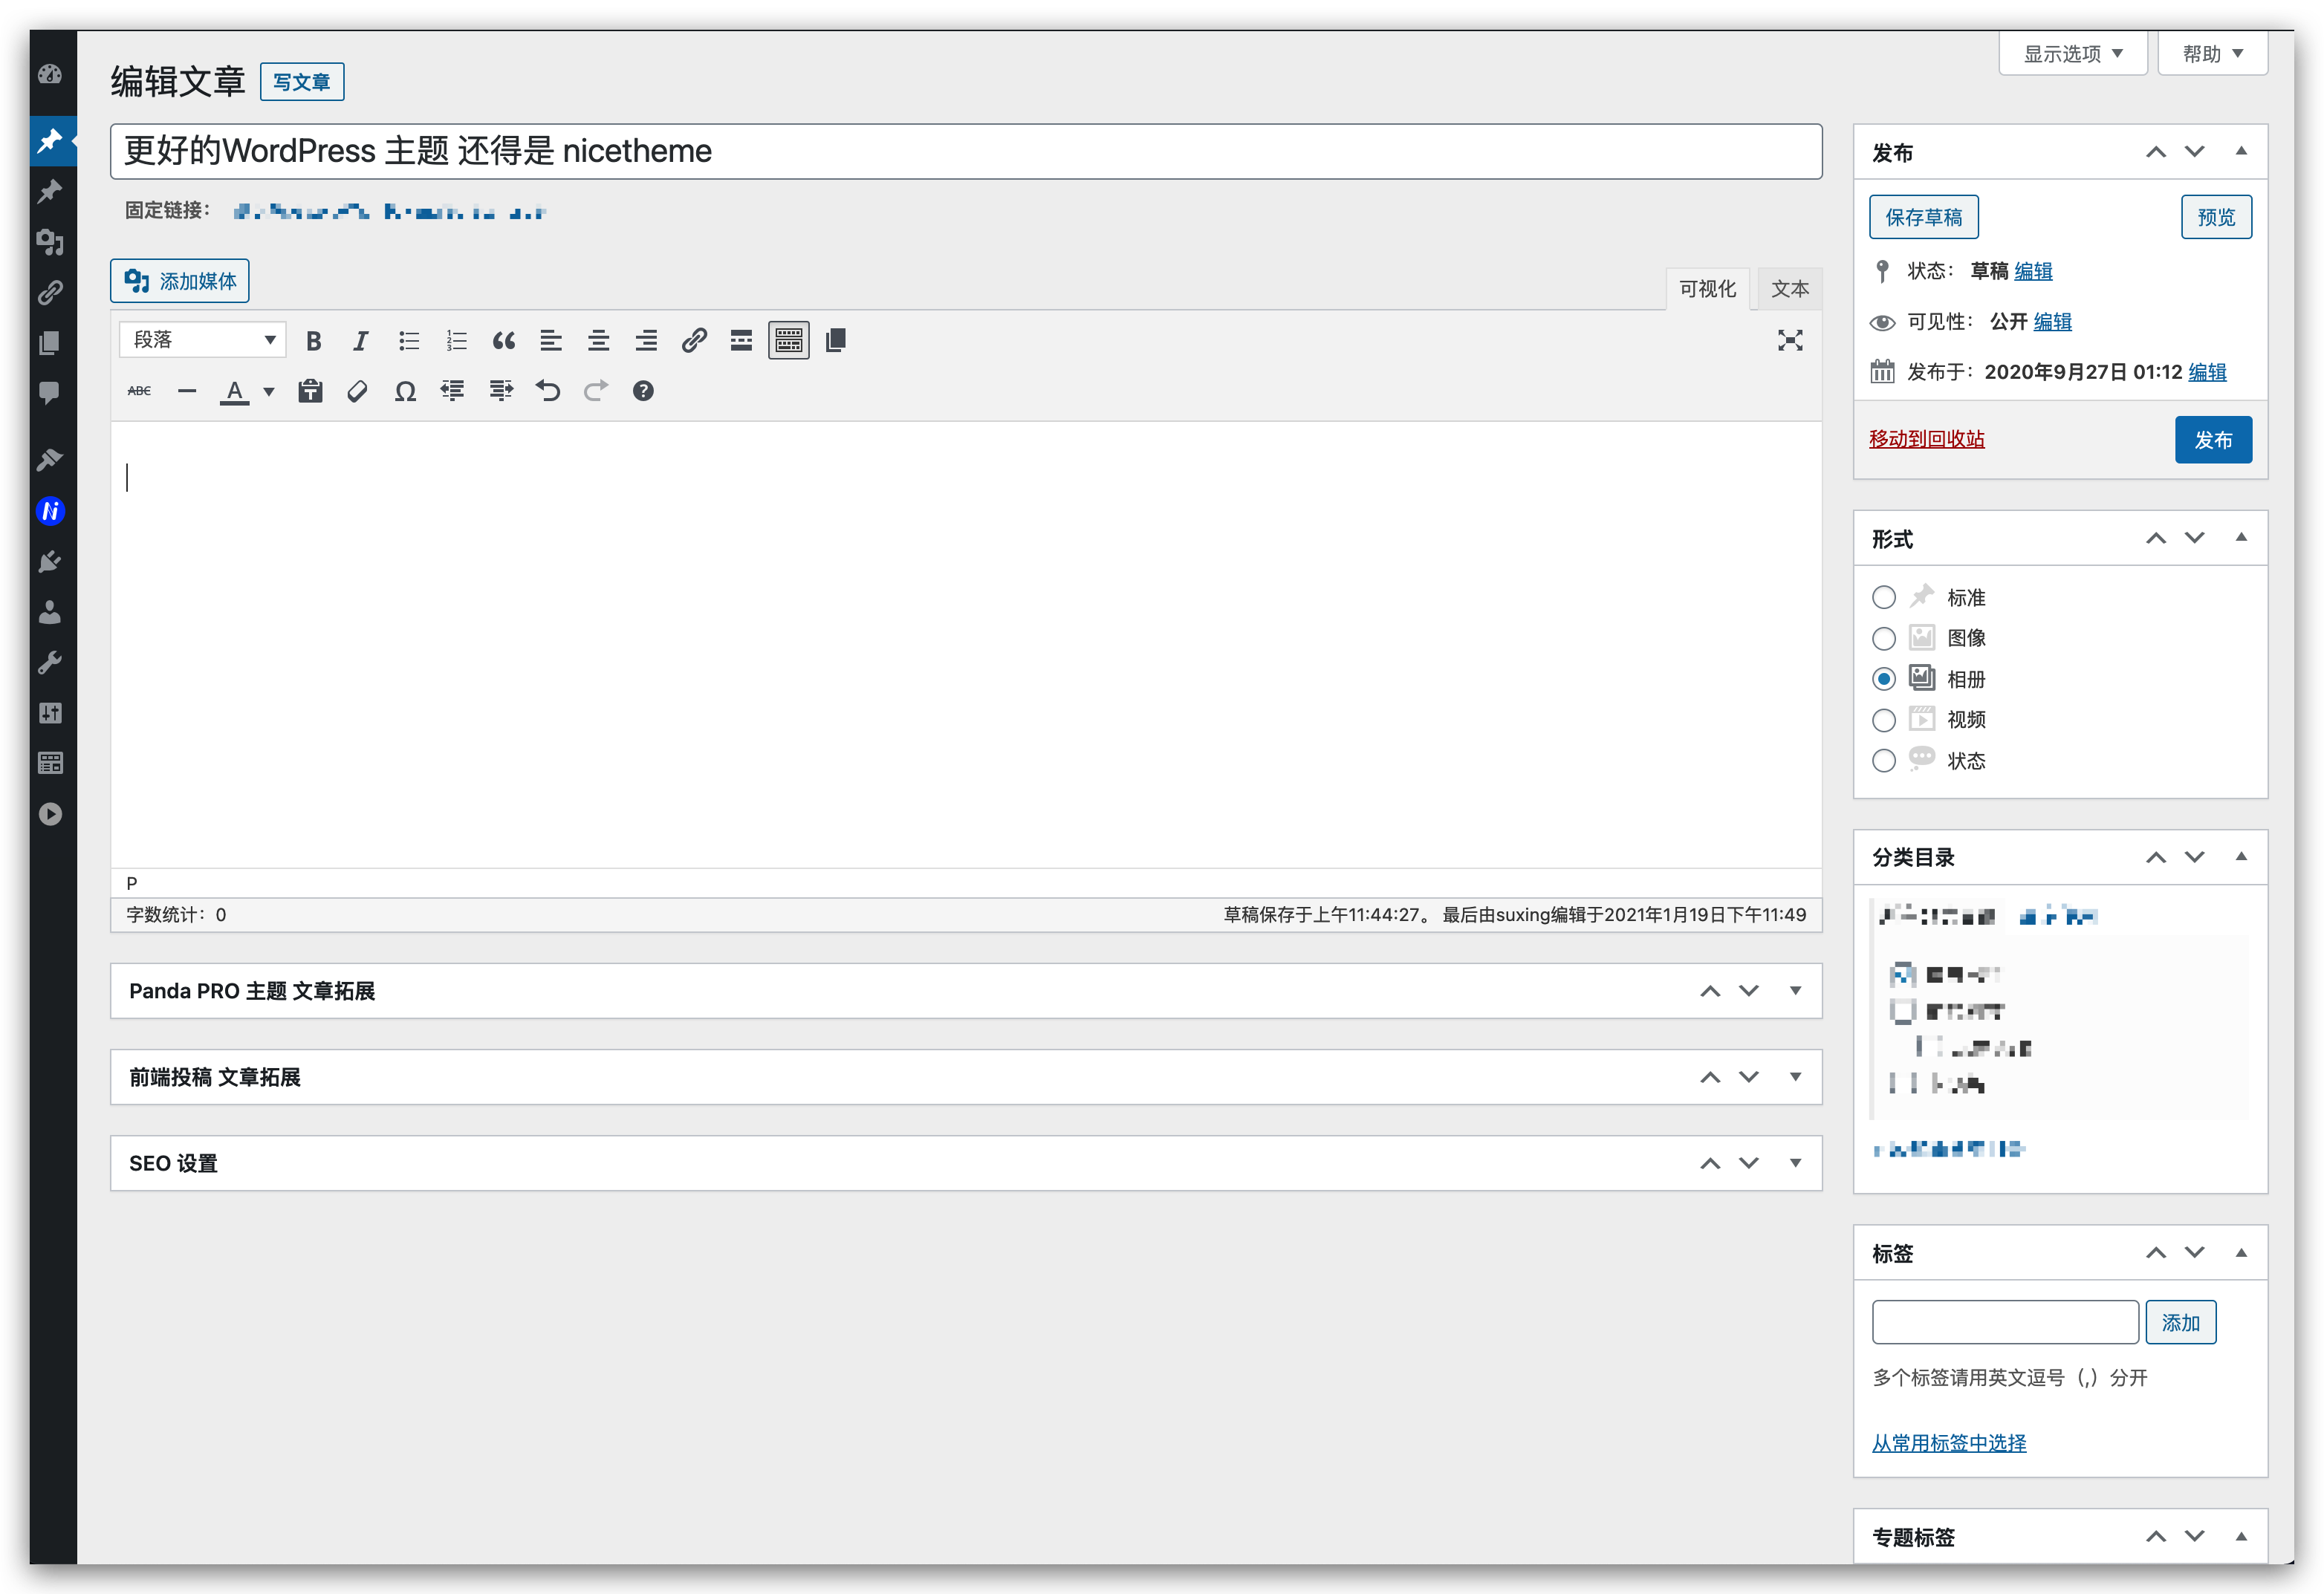Image resolution: width=2324 pixels, height=1594 pixels.
Task: Open the 显示选项 screen options dropdown
Action: [2072, 53]
